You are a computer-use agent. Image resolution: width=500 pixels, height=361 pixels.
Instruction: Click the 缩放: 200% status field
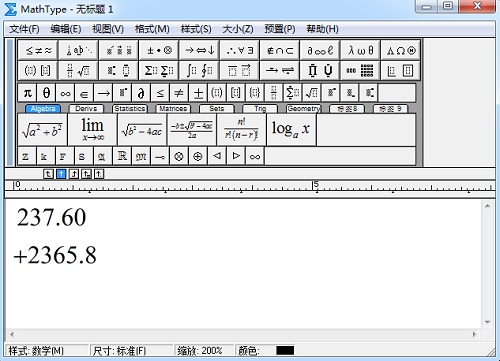pyautogui.click(x=204, y=350)
